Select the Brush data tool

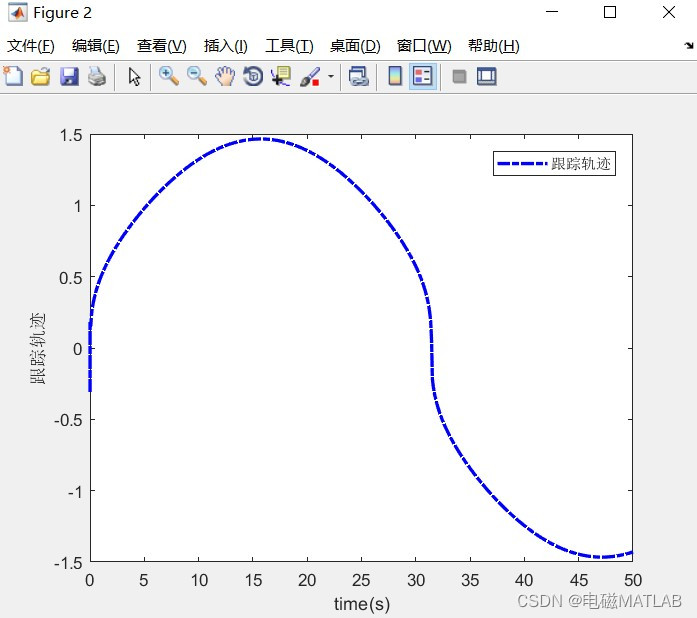[x=310, y=76]
